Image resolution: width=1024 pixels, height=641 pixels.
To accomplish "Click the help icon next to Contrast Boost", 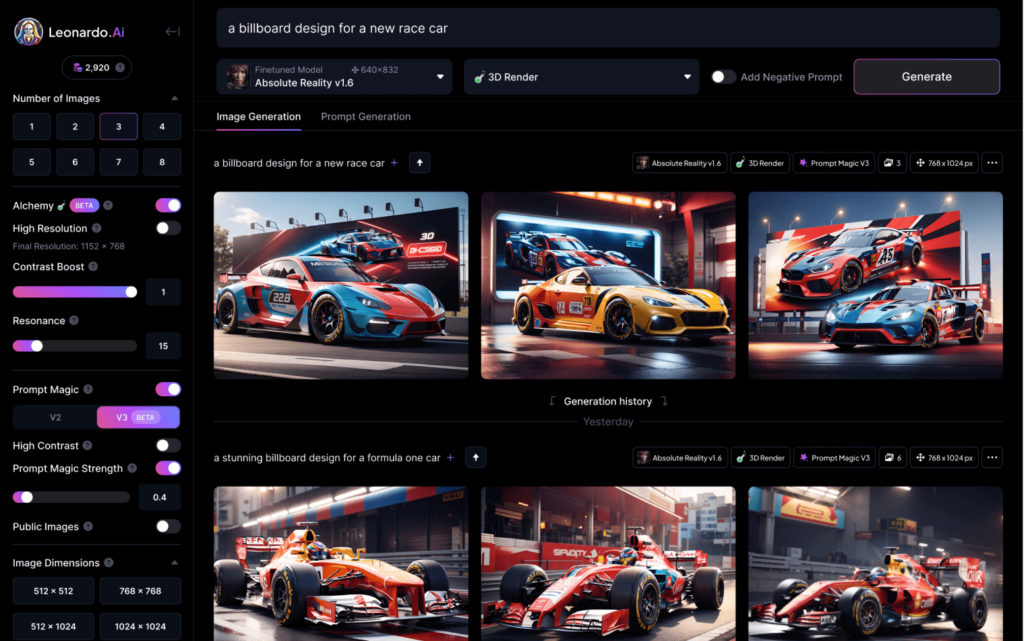I will (x=93, y=267).
